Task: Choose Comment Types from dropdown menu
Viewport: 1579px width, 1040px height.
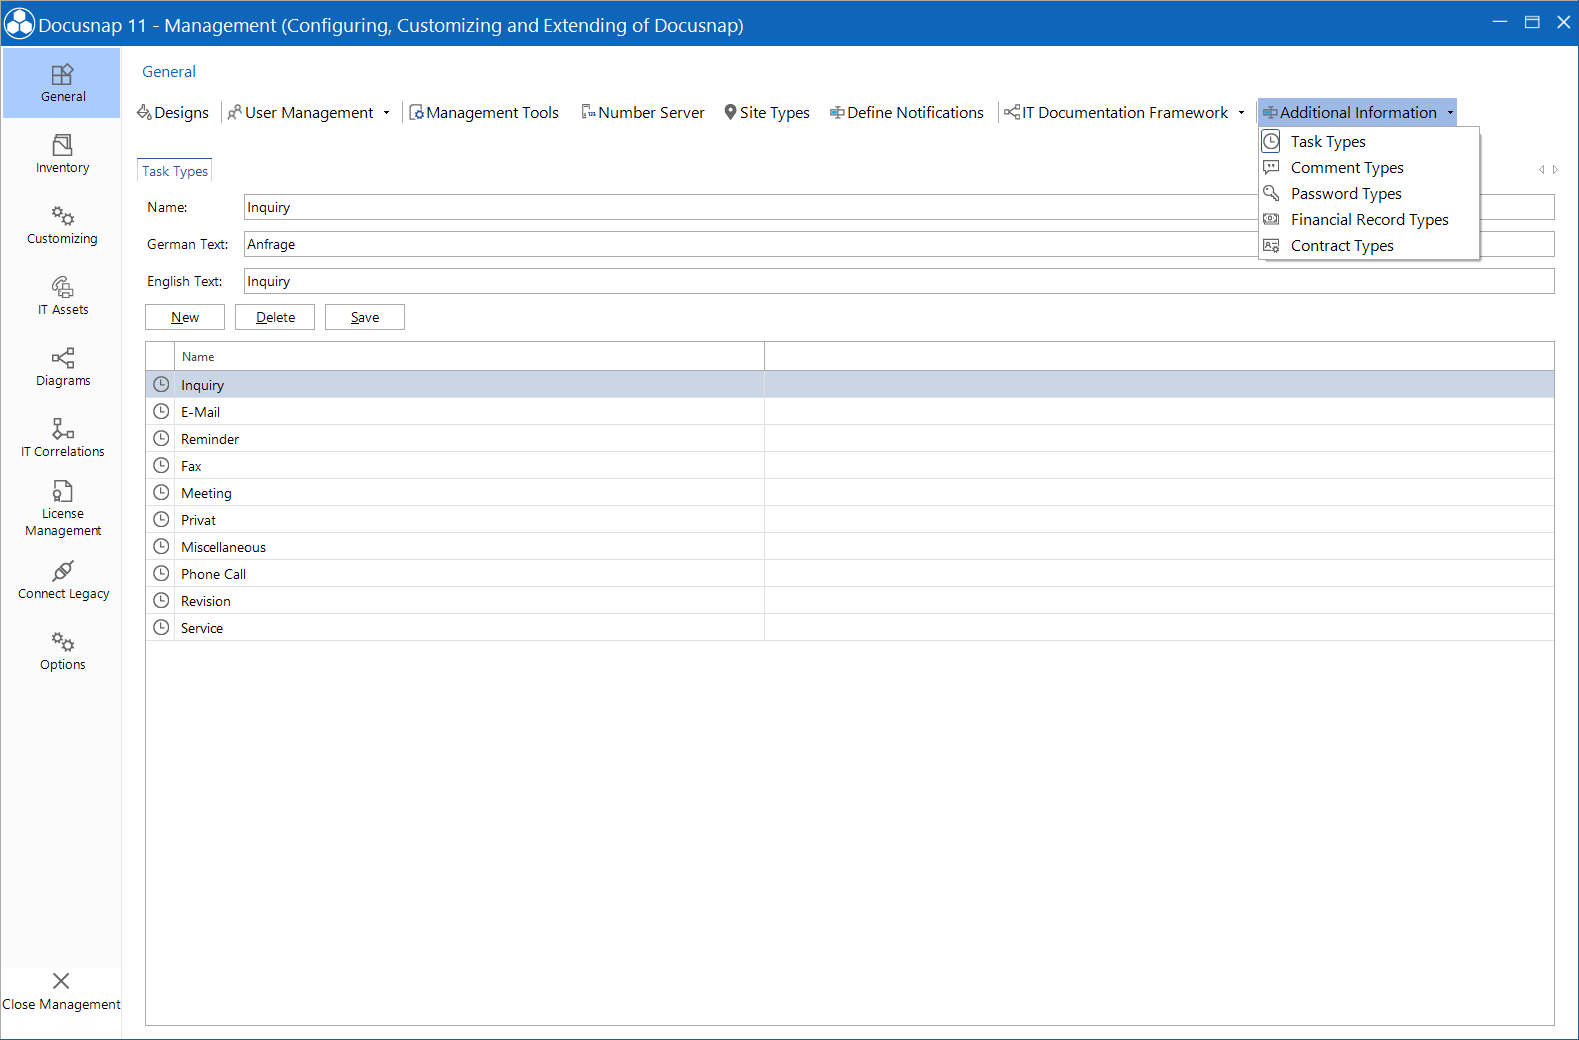Action: coord(1369,167)
